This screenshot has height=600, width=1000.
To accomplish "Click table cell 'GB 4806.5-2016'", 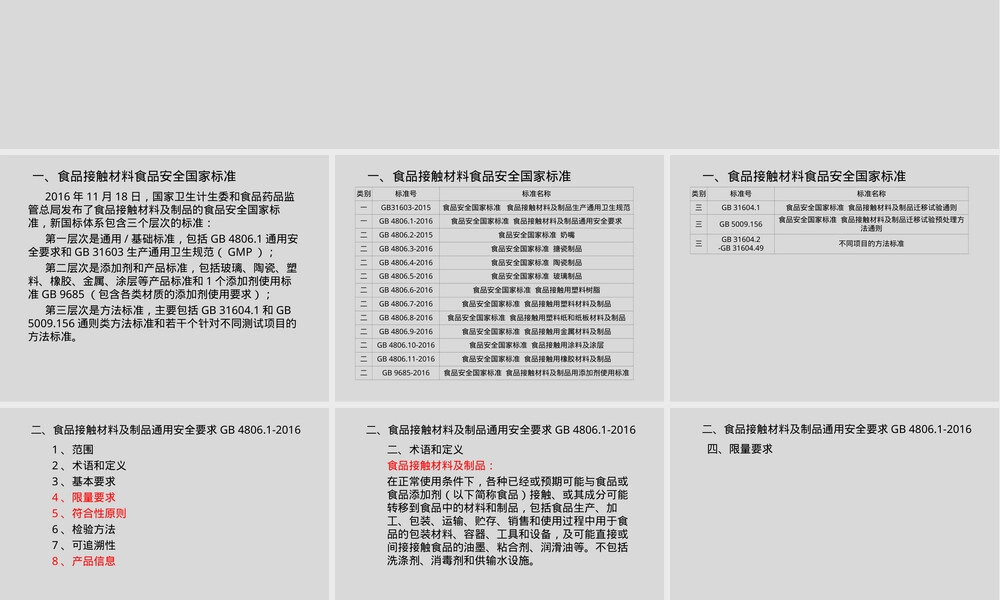I will [406, 276].
